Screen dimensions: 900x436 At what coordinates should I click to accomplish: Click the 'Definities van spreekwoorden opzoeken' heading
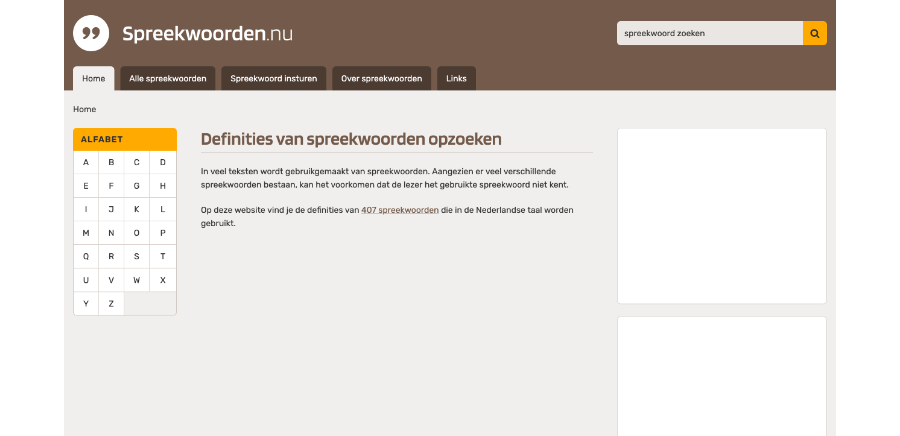click(351, 139)
